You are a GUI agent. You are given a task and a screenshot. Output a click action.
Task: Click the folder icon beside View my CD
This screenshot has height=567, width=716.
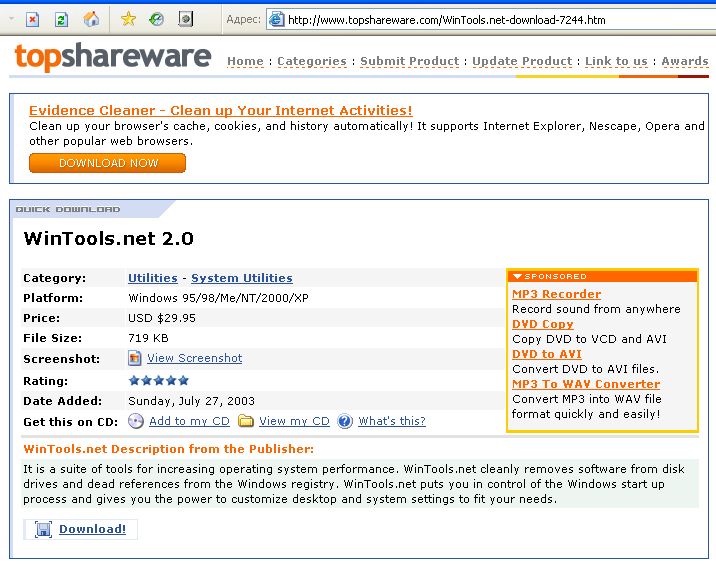(246, 421)
